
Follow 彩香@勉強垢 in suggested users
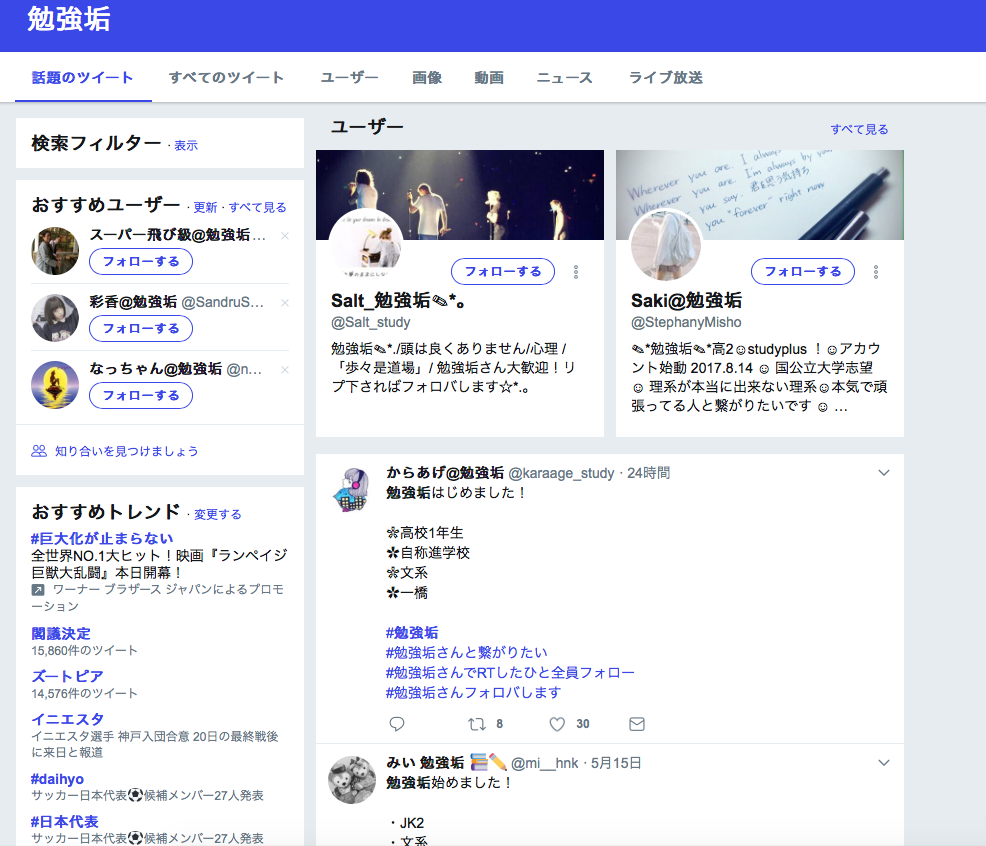click(x=141, y=328)
